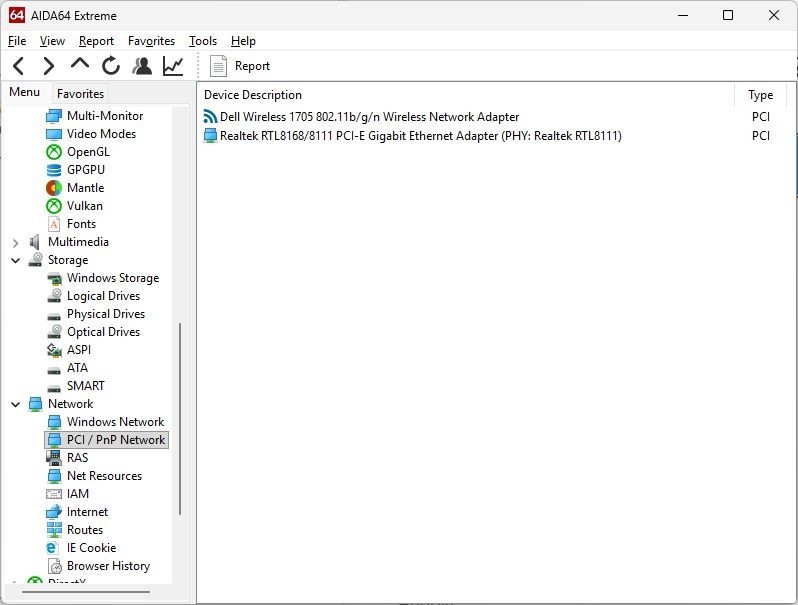Expand the Multimedia tree node
This screenshot has height=605, width=798.
(x=15, y=243)
